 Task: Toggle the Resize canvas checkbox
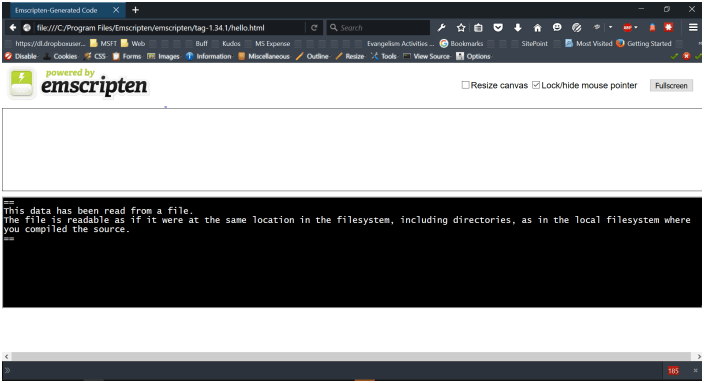click(x=466, y=85)
